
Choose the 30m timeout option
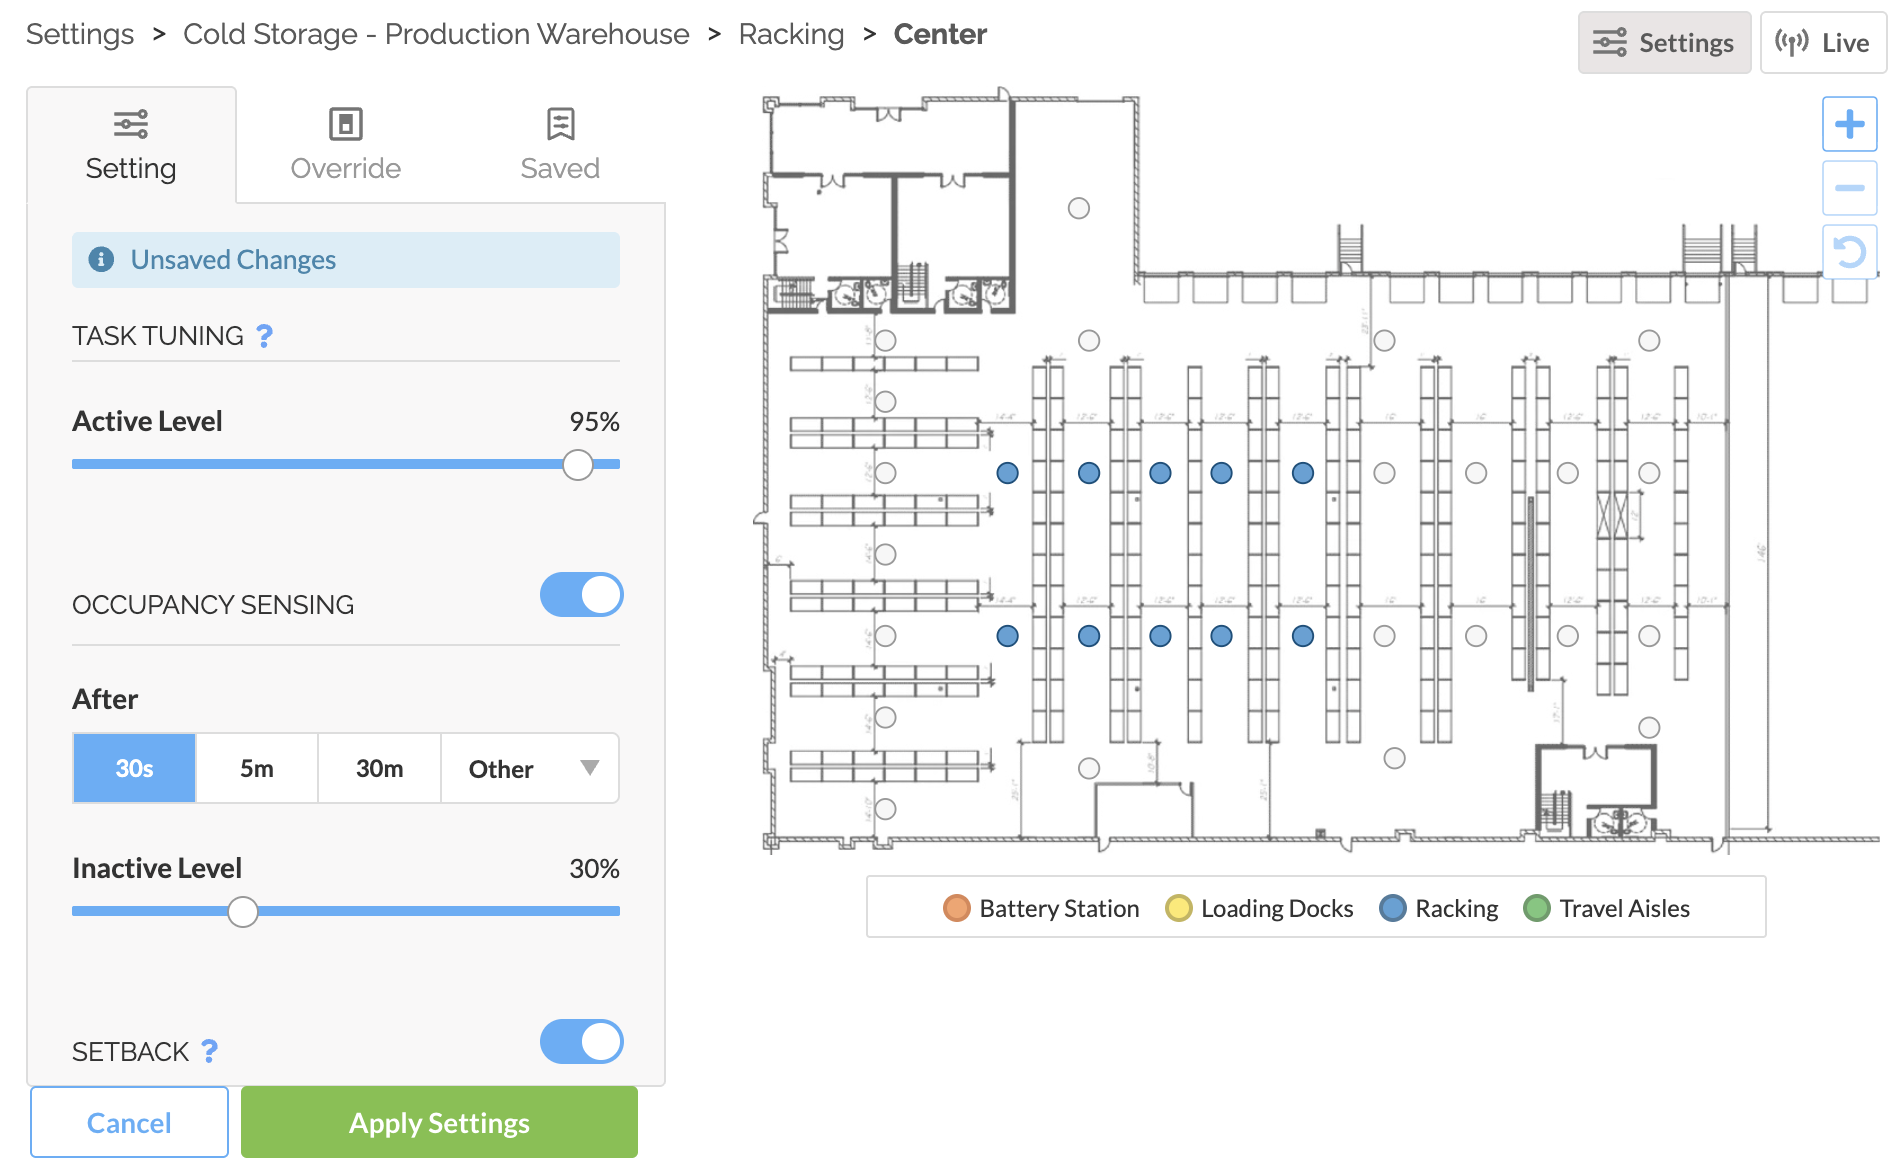[x=379, y=768]
